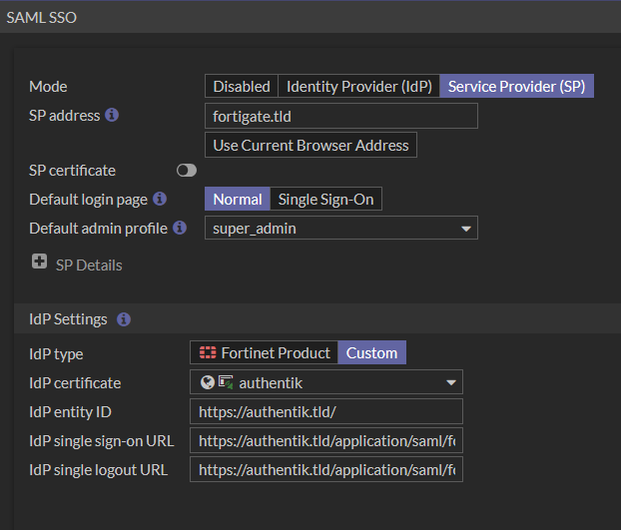The image size is (621, 530).
Task: Click the info icon beside Default admin profile
Action: click(x=179, y=228)
